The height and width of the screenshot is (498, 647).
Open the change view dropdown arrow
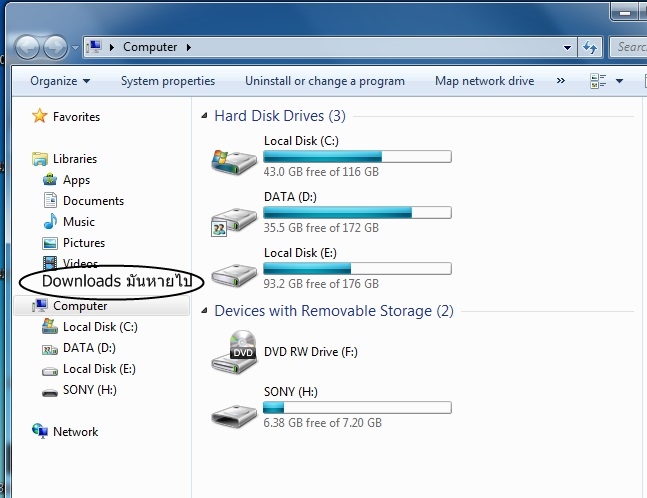[620, 81]
